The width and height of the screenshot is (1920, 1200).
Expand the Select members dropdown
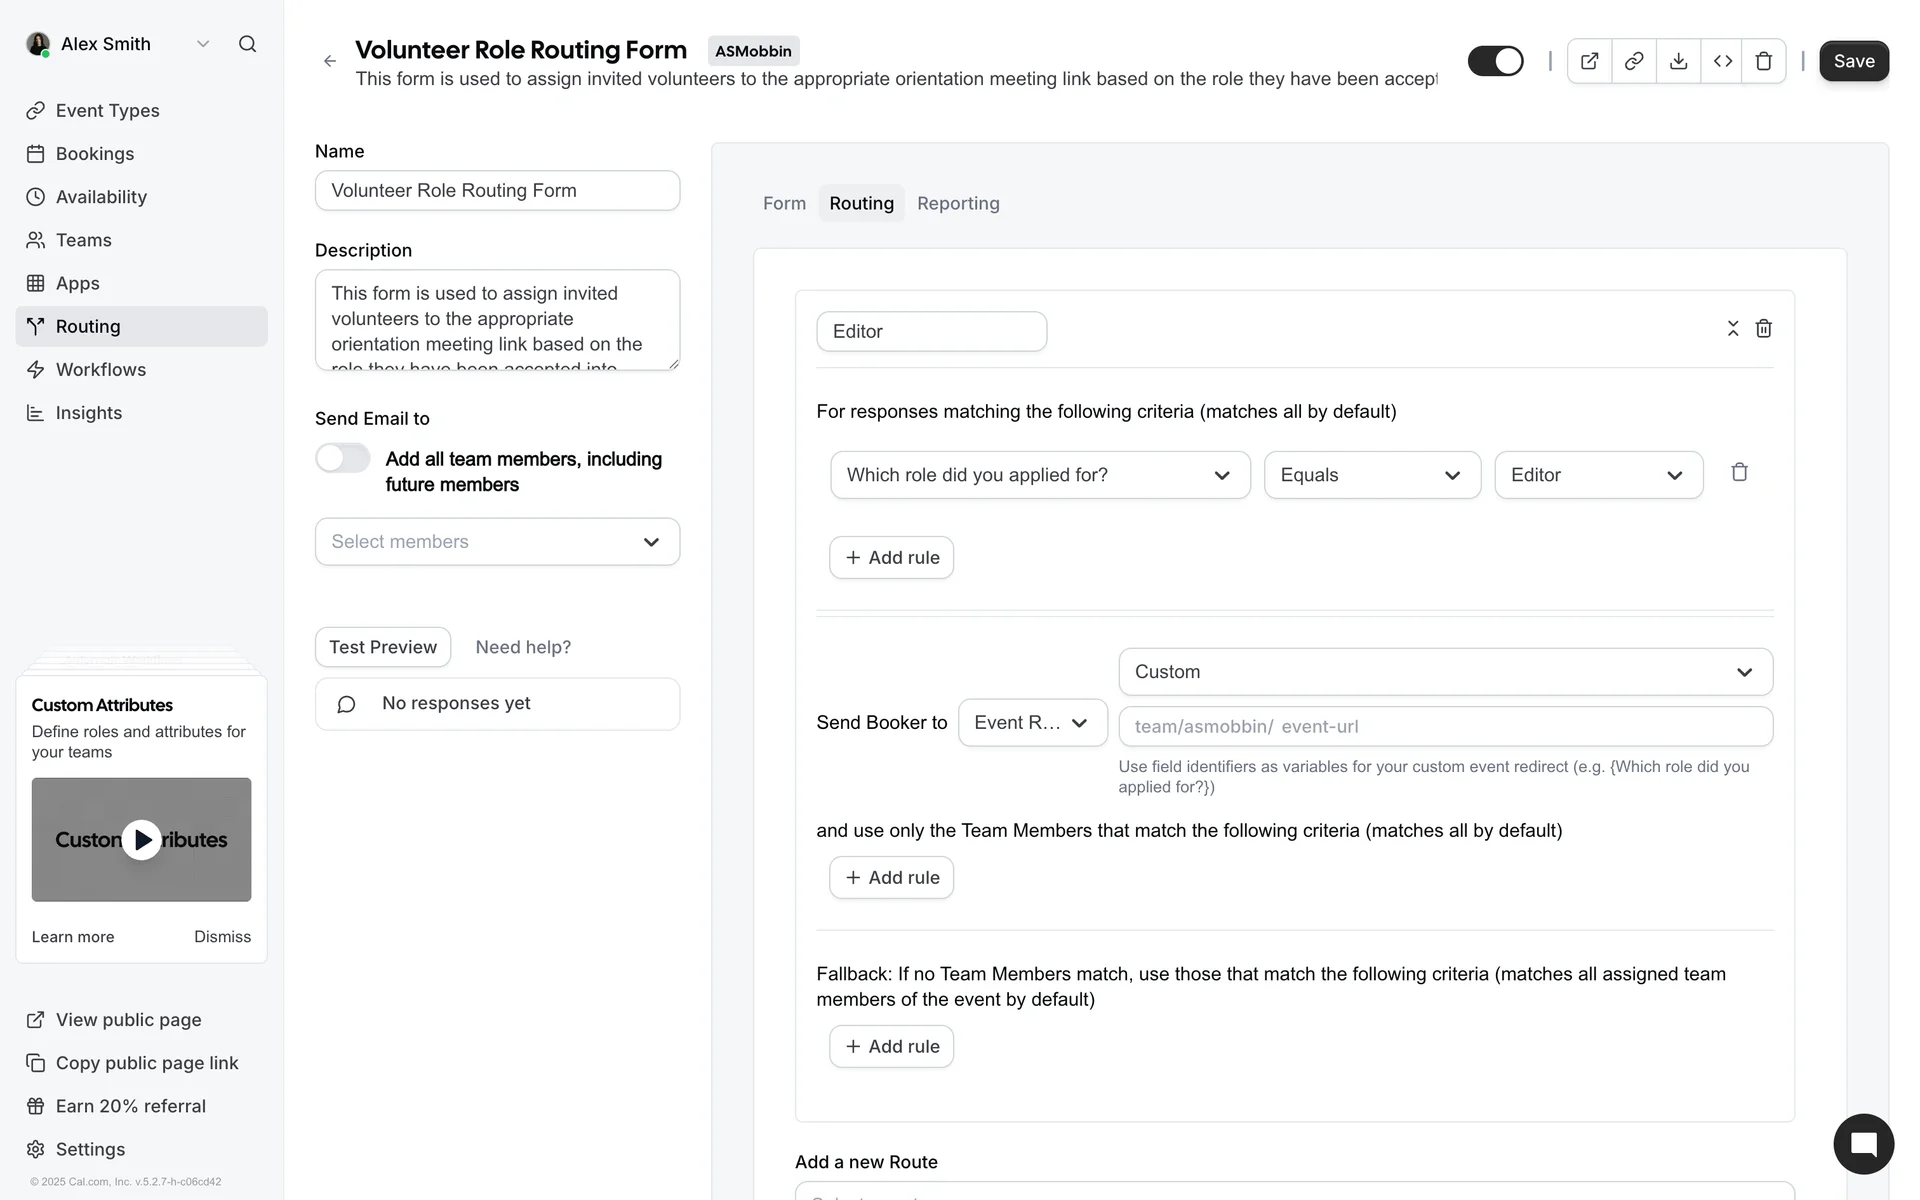pyautogui.click(x=497, y=542)
